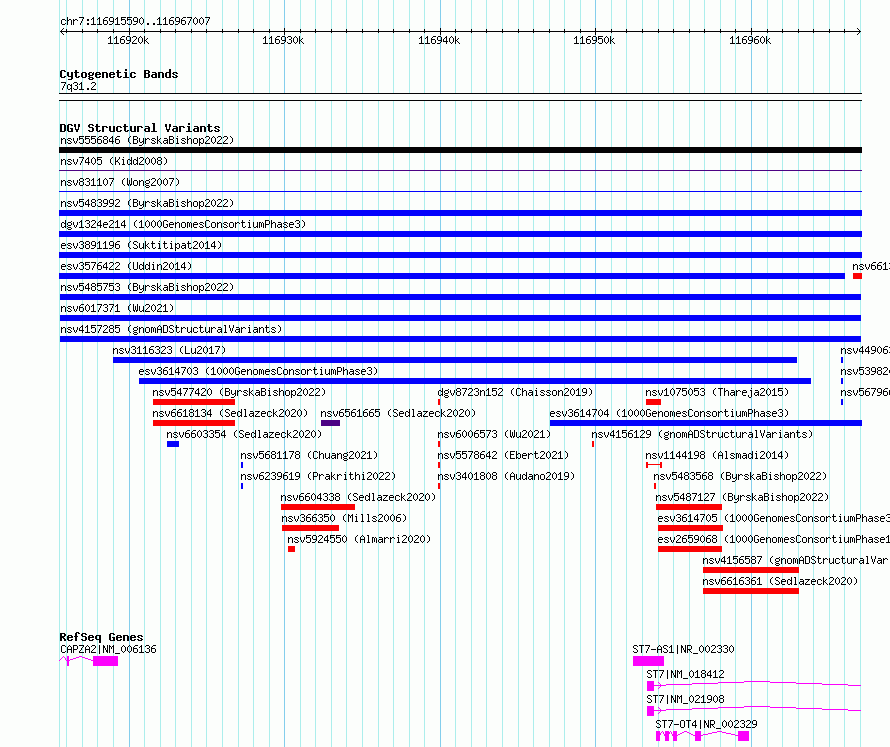The image size is (890, 747).
Task: Click red bar of nsv4156587 gnomAD variant
Action: [x=750, y=570]
